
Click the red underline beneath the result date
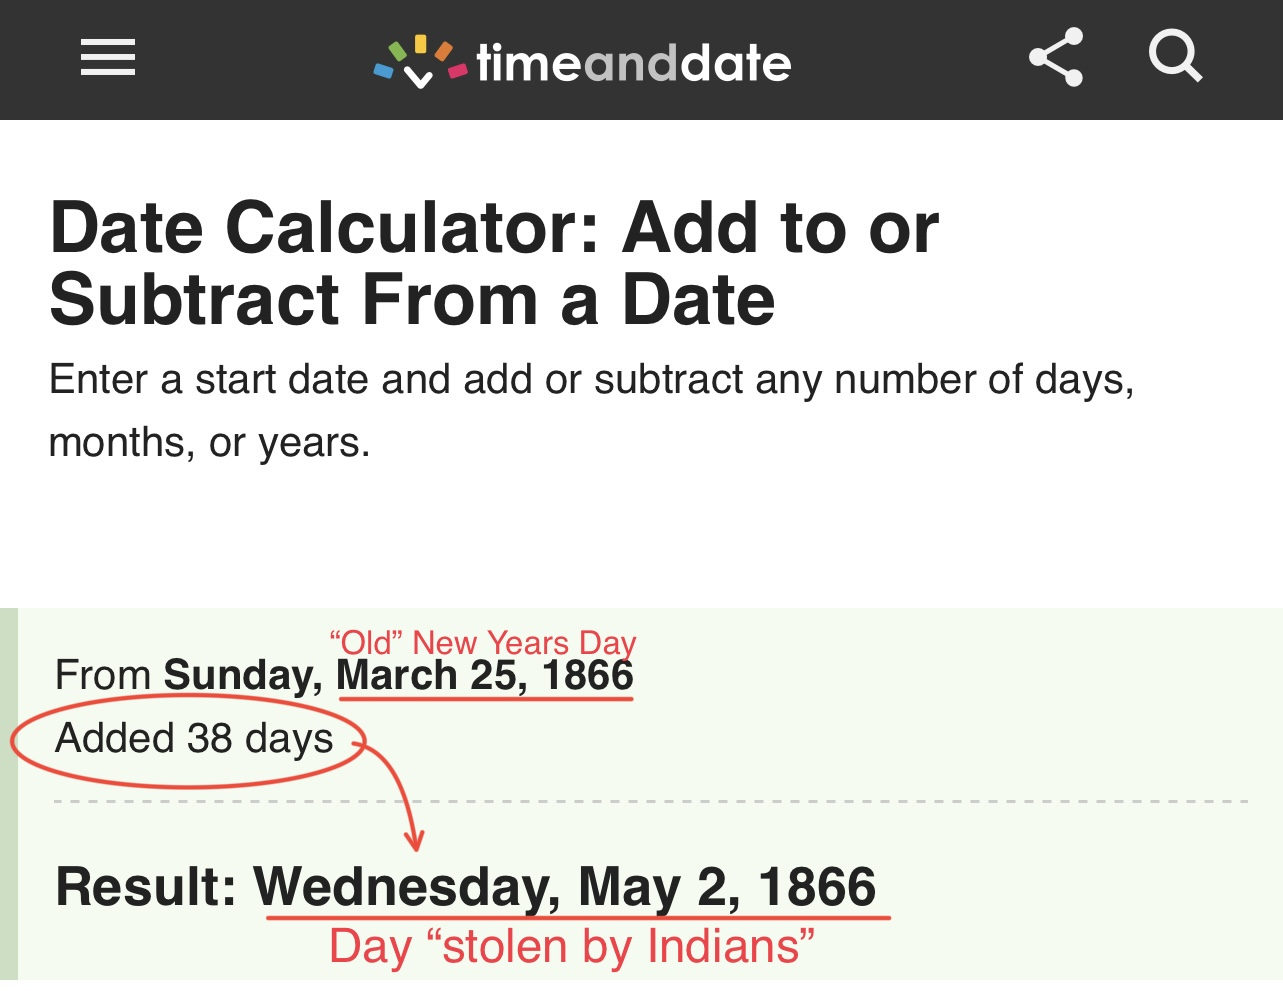[x=577, y=916]
